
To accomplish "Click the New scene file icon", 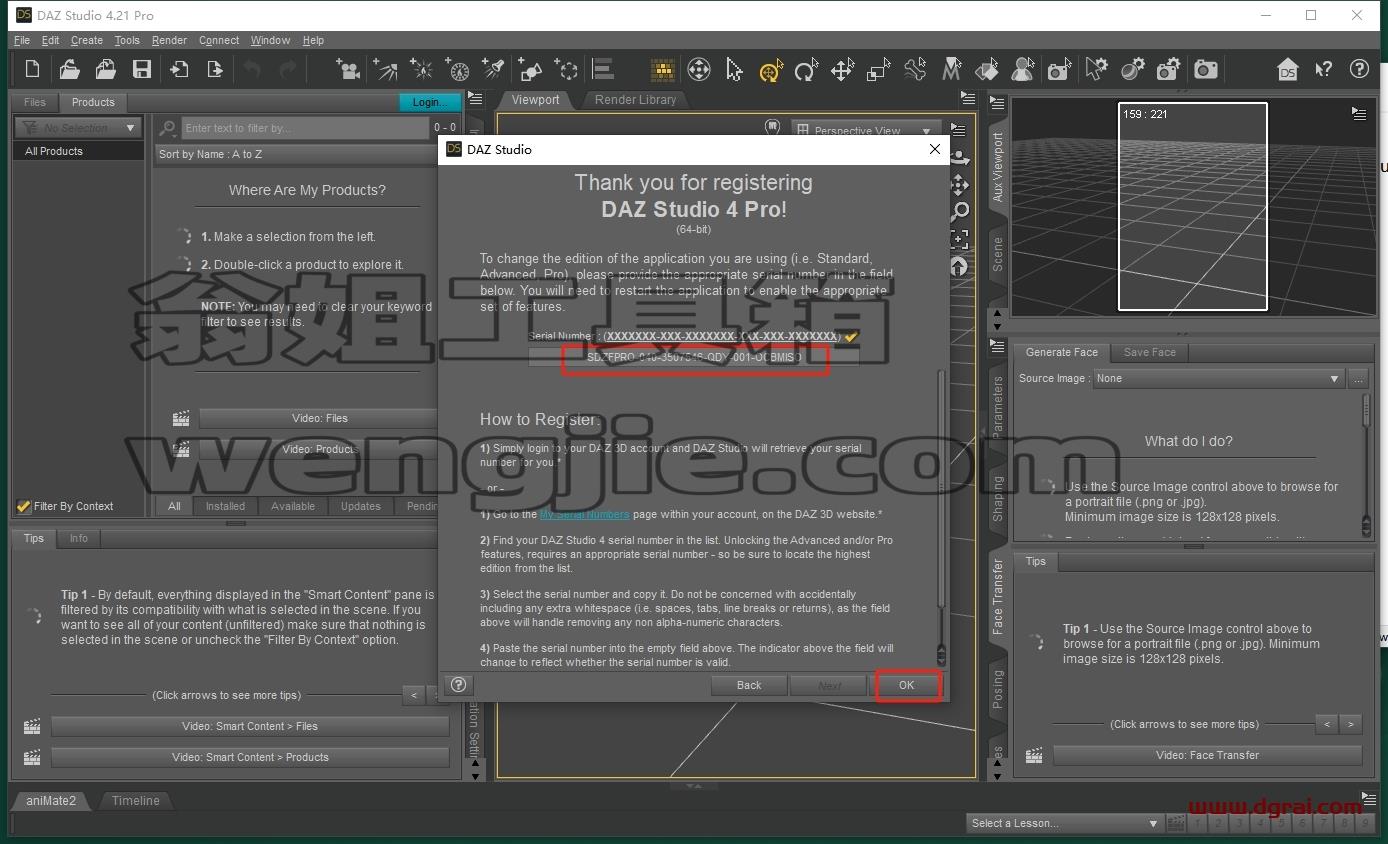I will click(x=33, y=69).
